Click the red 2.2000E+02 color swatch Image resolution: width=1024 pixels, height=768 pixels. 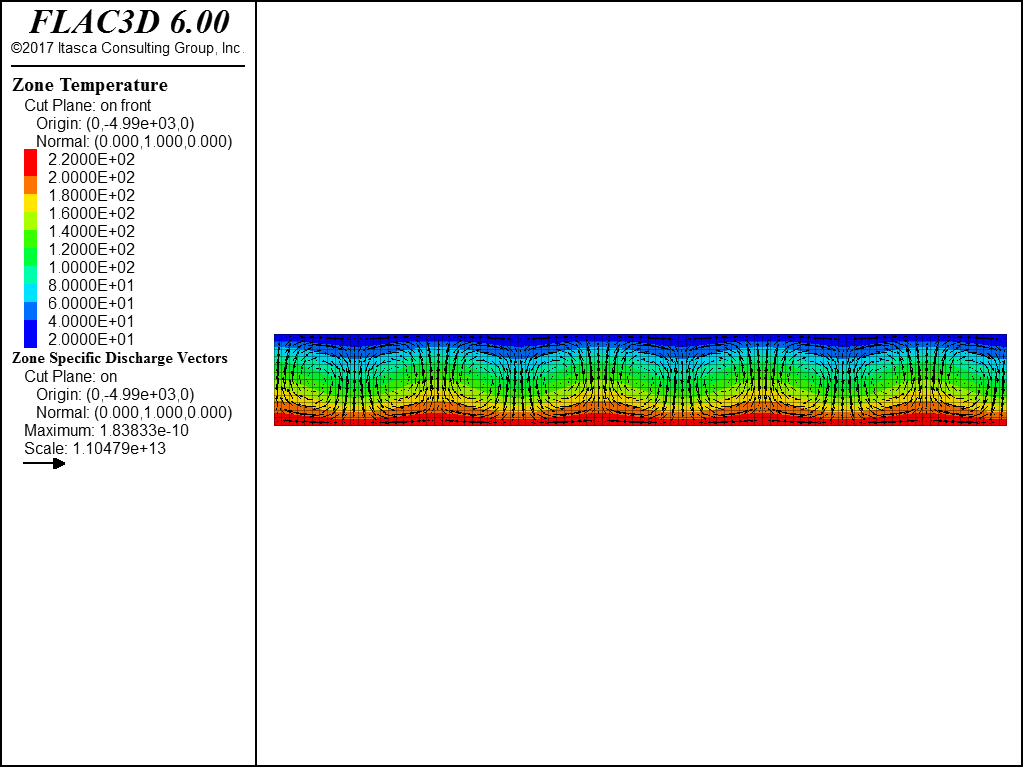pos(31,163)
